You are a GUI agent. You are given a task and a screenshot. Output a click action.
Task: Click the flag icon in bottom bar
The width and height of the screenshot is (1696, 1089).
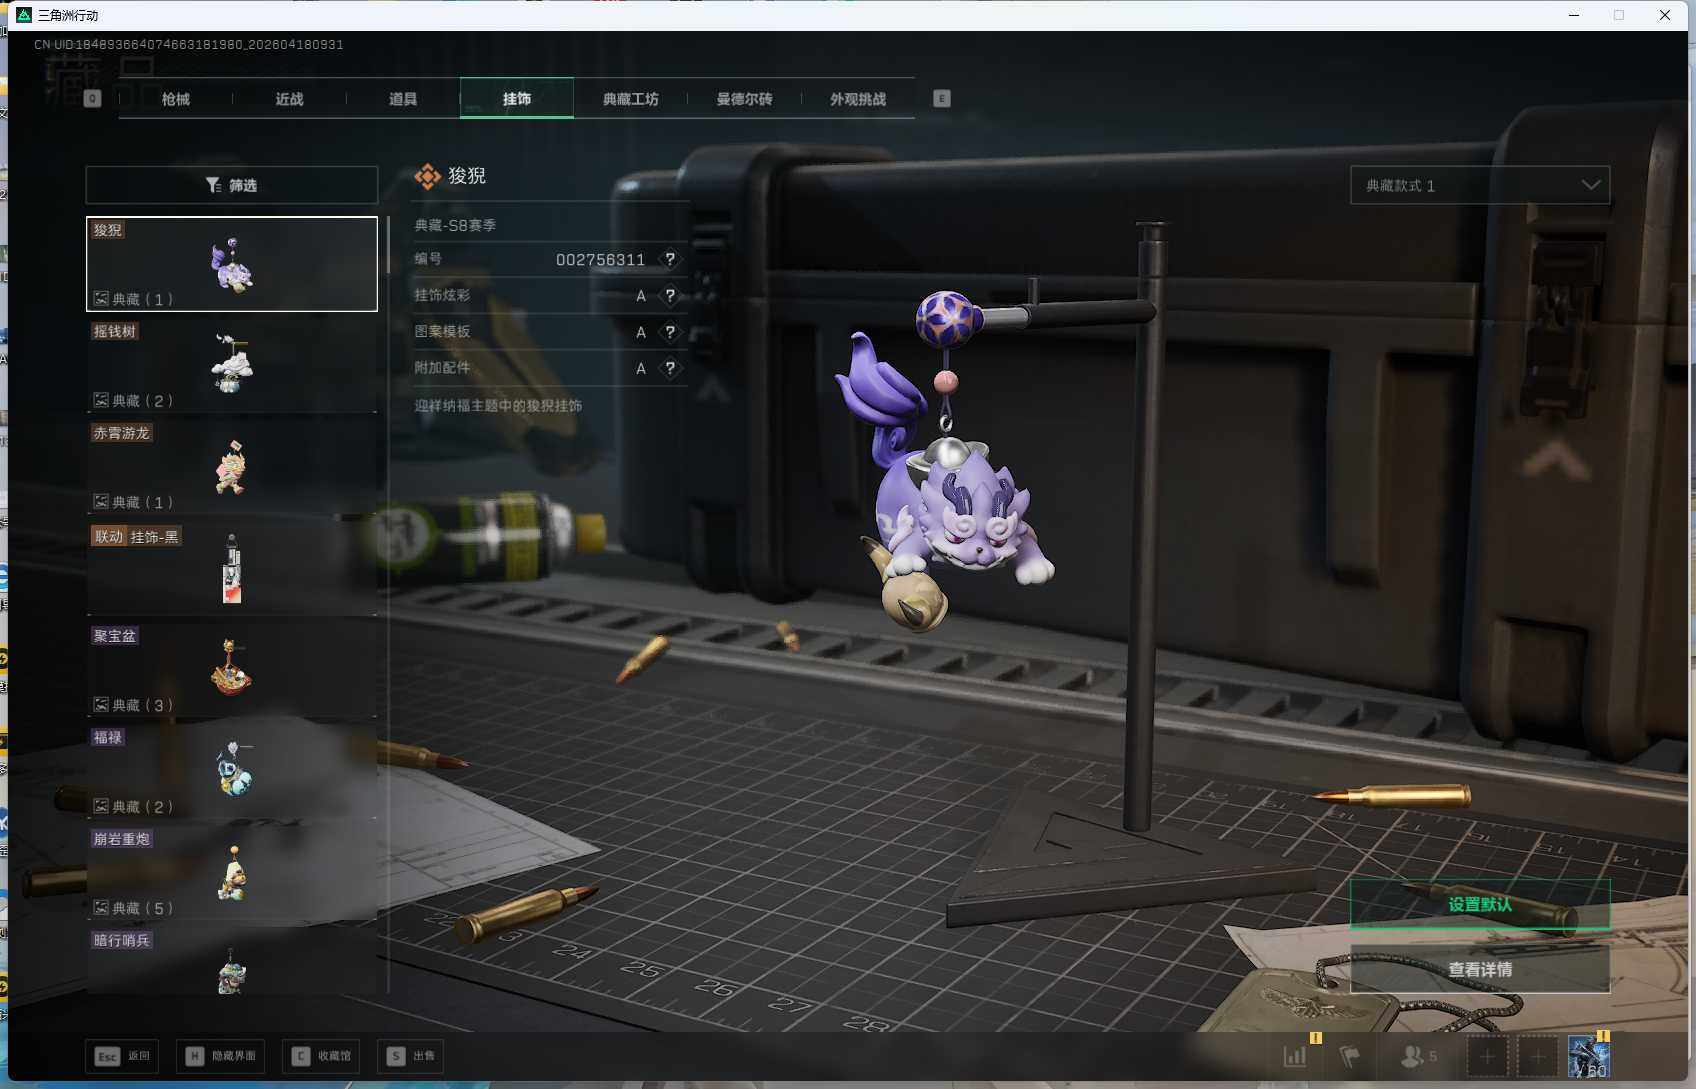[x=1350, y=1056]
